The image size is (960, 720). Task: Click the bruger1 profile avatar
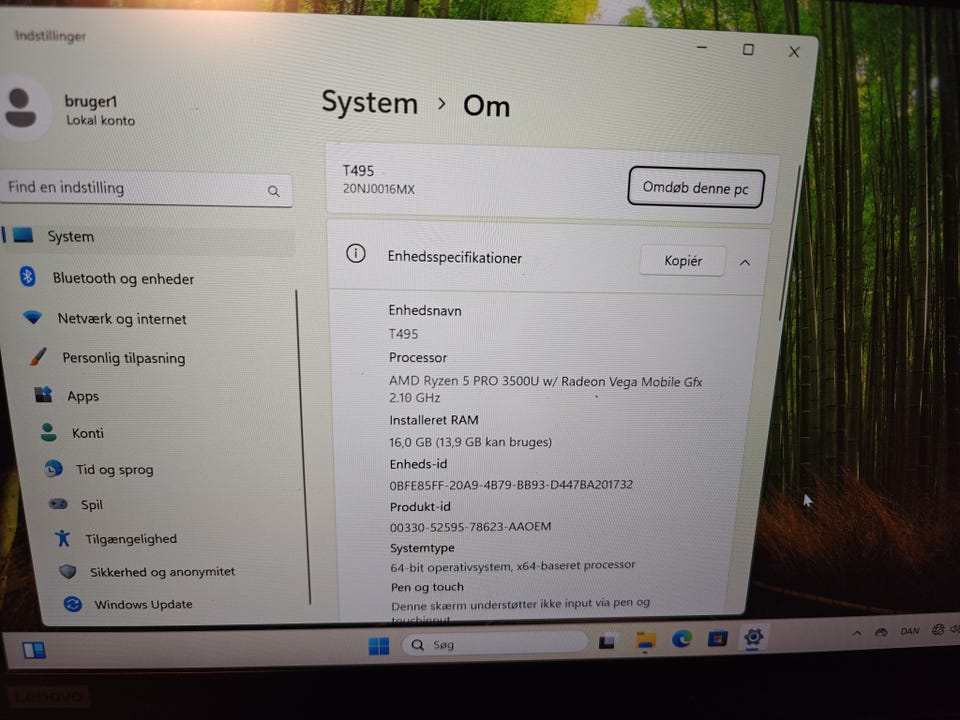[21, 108]
